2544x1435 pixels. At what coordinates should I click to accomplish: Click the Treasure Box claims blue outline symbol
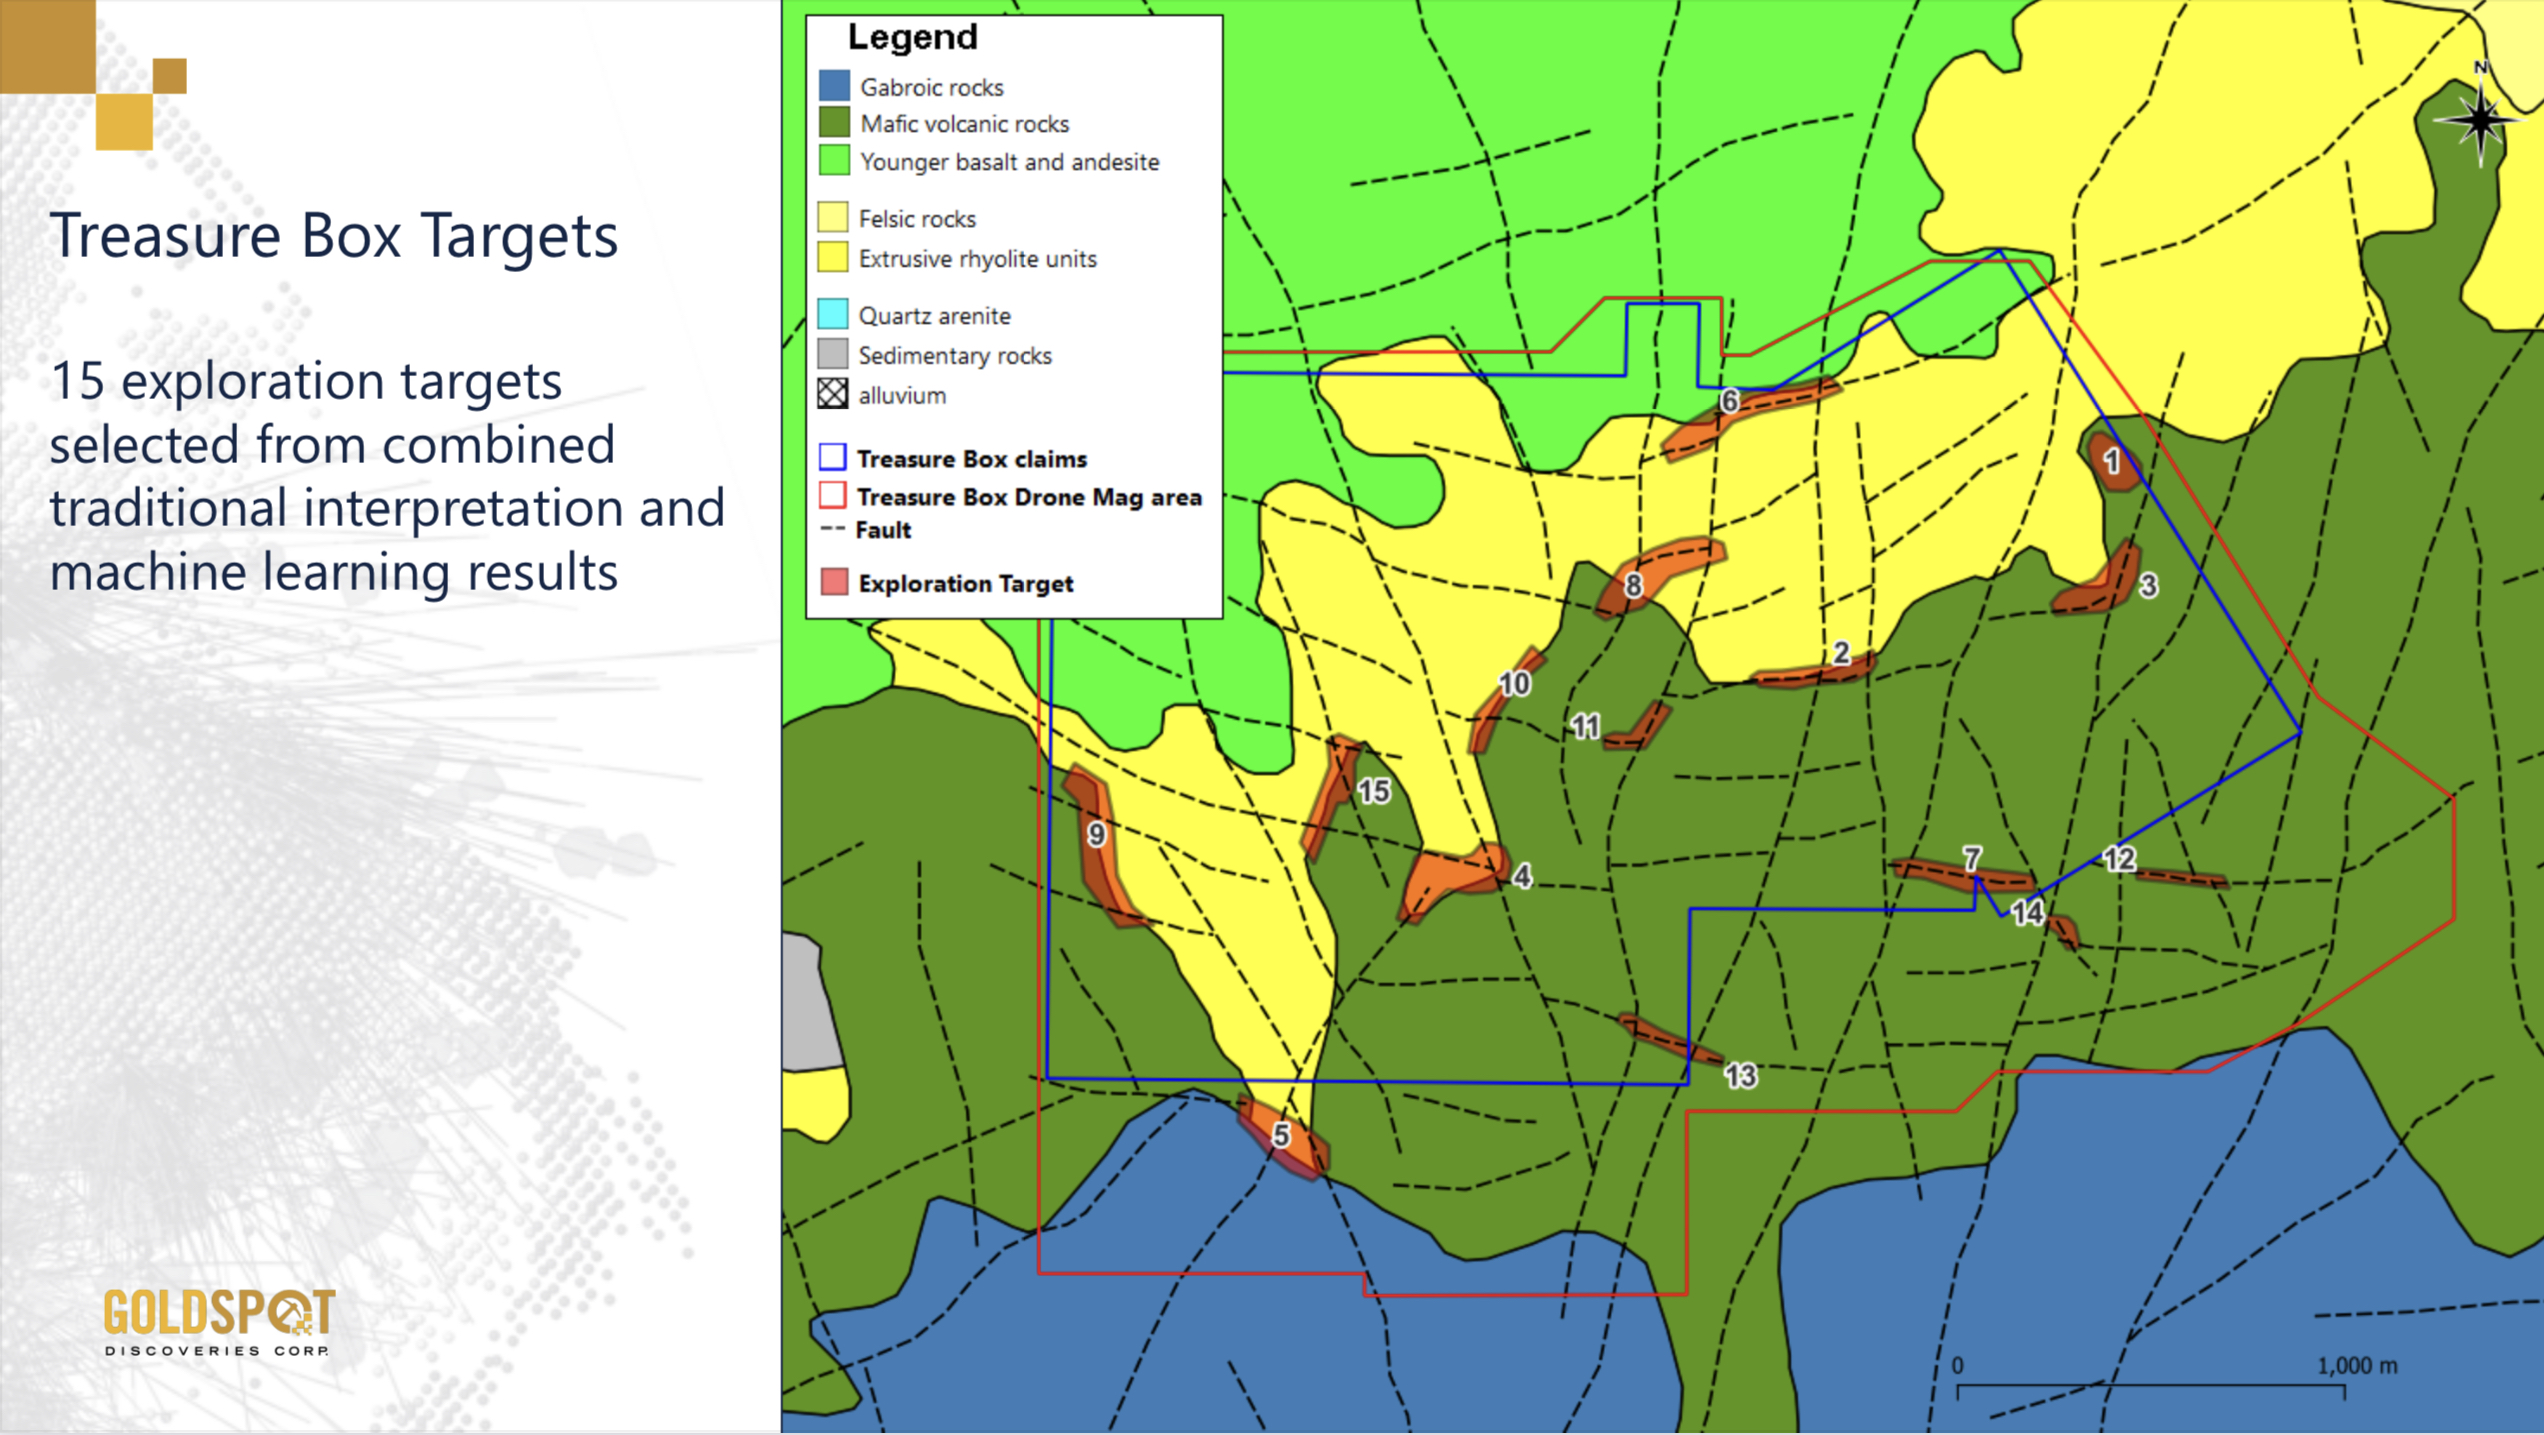tap(832, 458)
